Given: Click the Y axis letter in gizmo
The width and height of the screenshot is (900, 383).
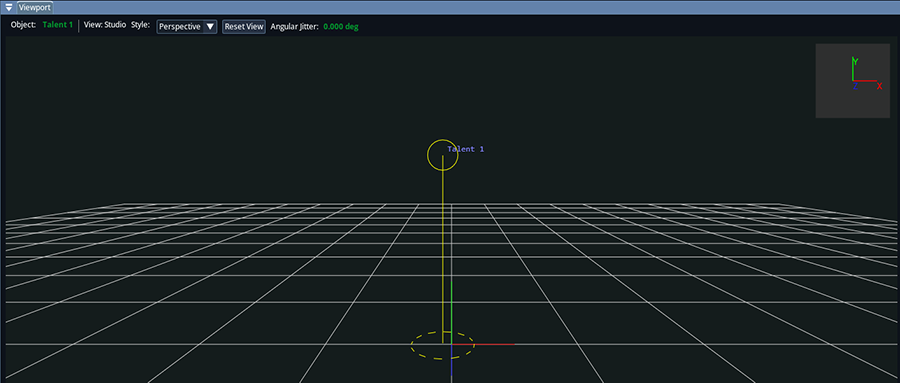Looking at the screenshot, I should pyautogui.click(x=855, y=61).
